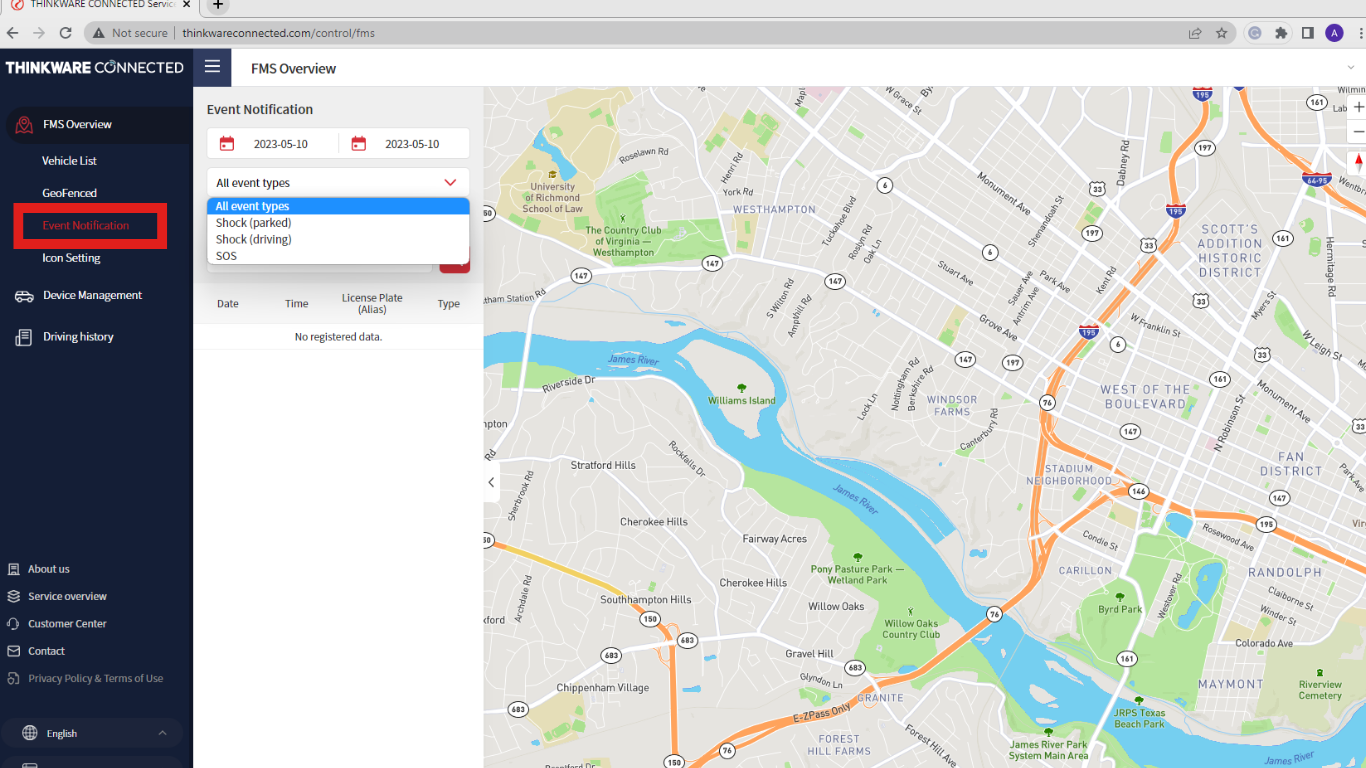The width and height of the screenshot is (1366, 768).
Task: Click the FMS Overview map pin icon
Action: coord(24,125)
